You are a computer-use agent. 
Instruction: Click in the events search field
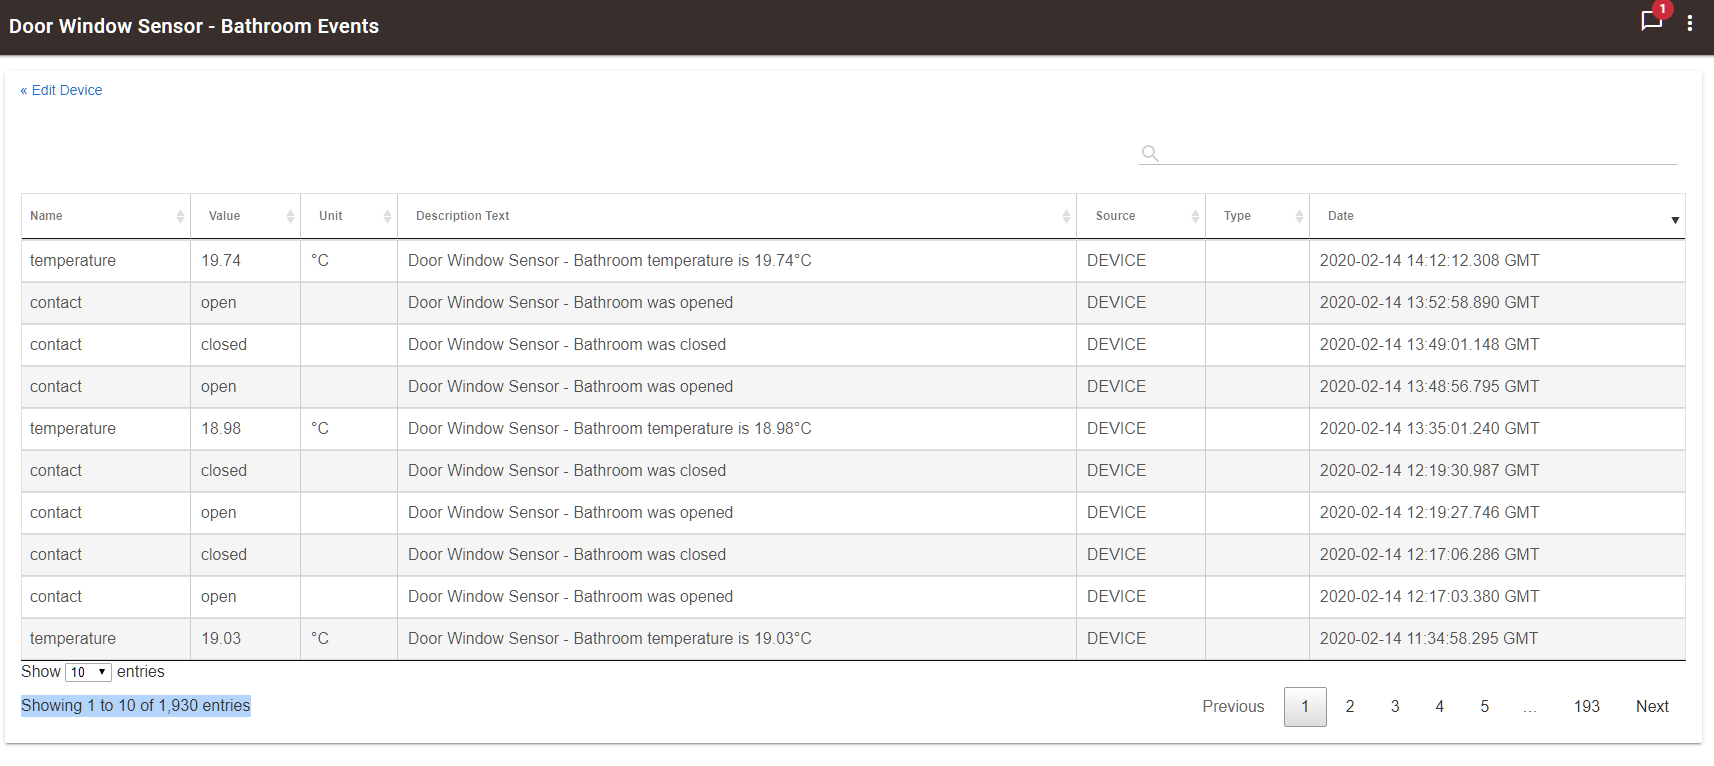pyautogui.click(x=1420, y=153)
